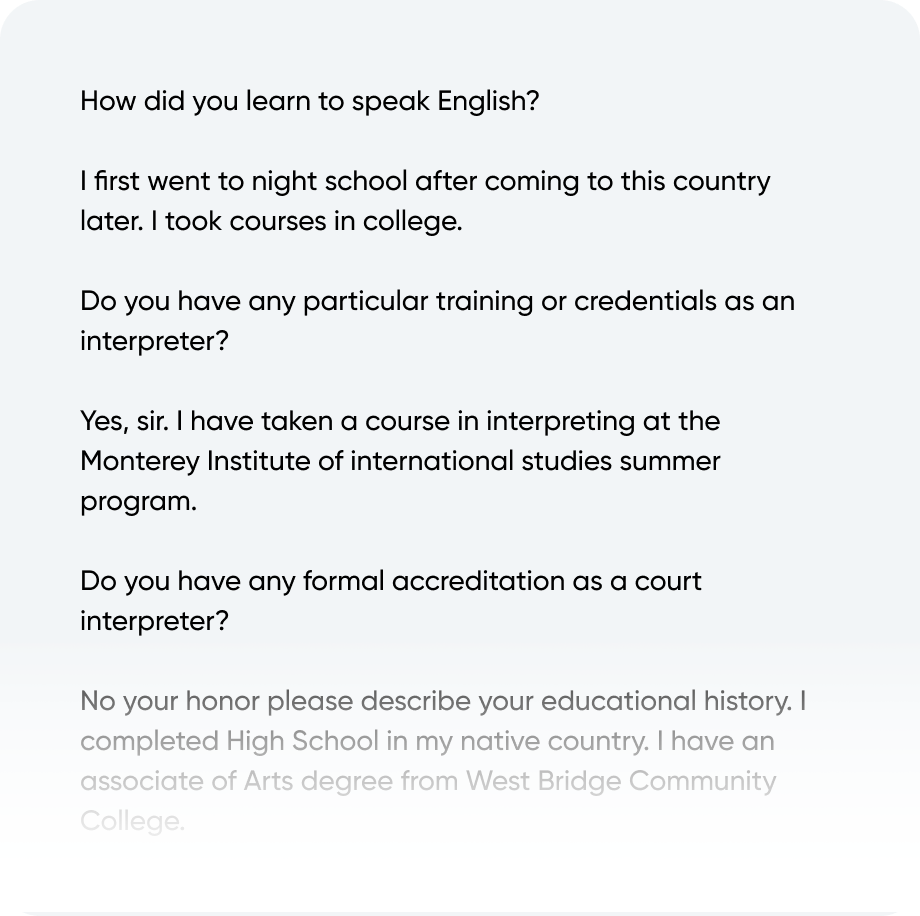Click the word 'credentials' in the question
The image size is (920, 916).
(x=645, y=302)
